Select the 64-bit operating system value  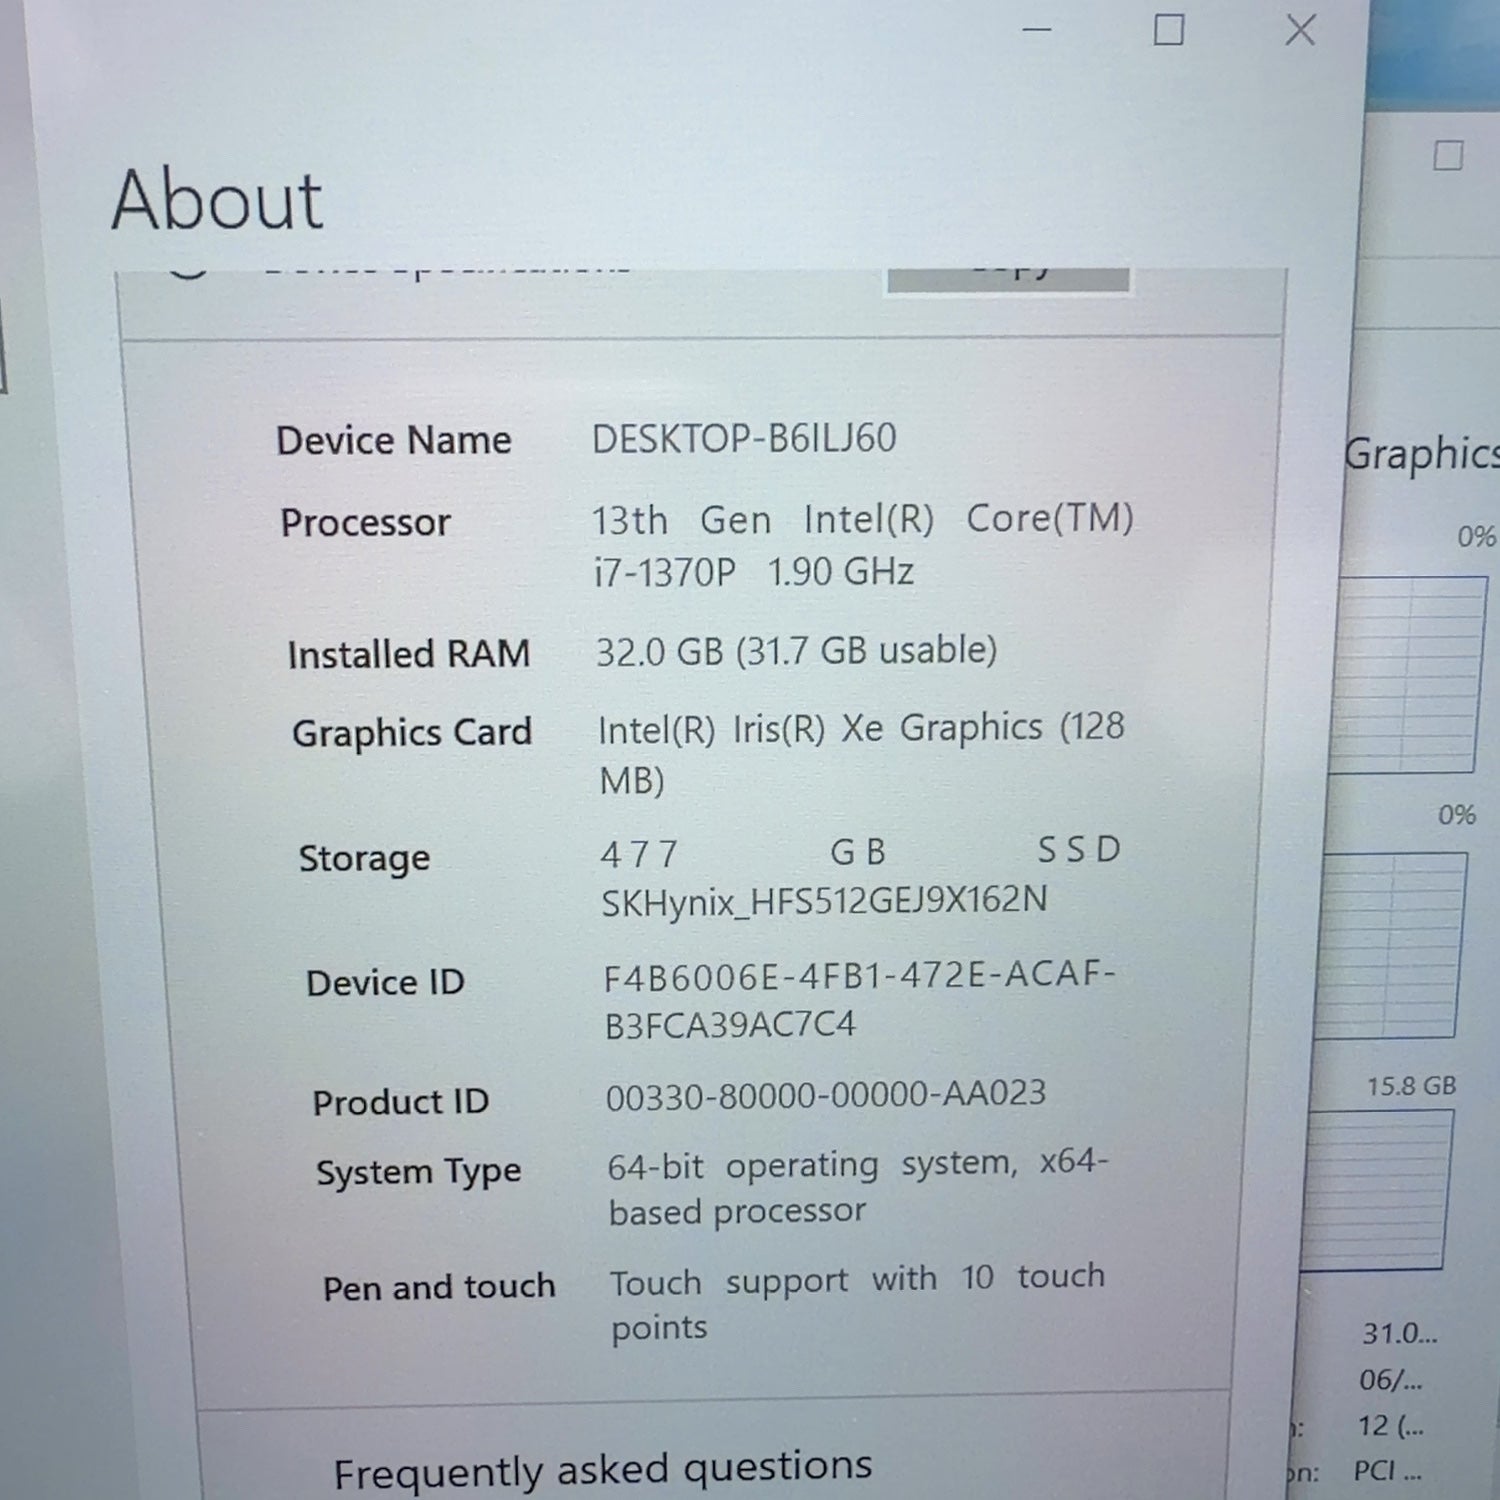858,1188
